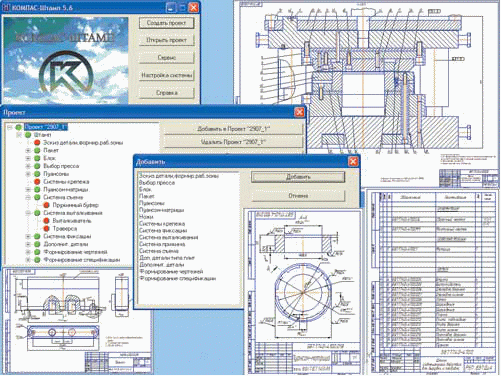Select Пакет in the Добавить list
The height and width of the screenshot is (376, 501).
[x=146, y=196]
